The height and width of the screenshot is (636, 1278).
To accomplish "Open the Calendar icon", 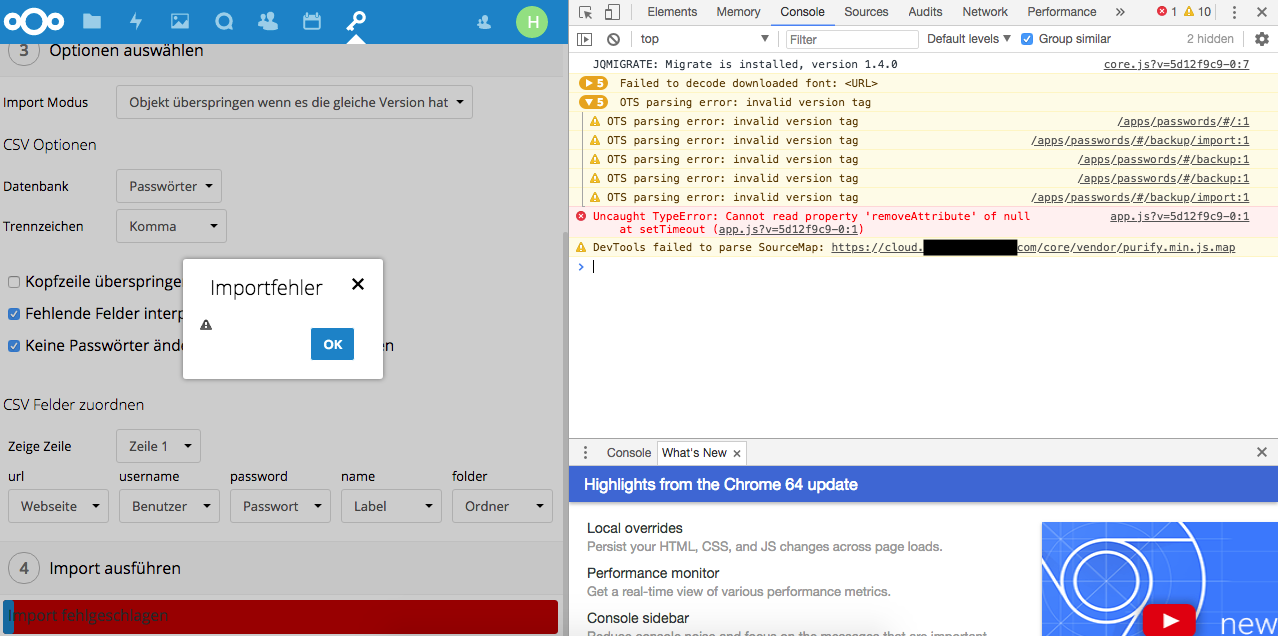I will coord(311,20).
